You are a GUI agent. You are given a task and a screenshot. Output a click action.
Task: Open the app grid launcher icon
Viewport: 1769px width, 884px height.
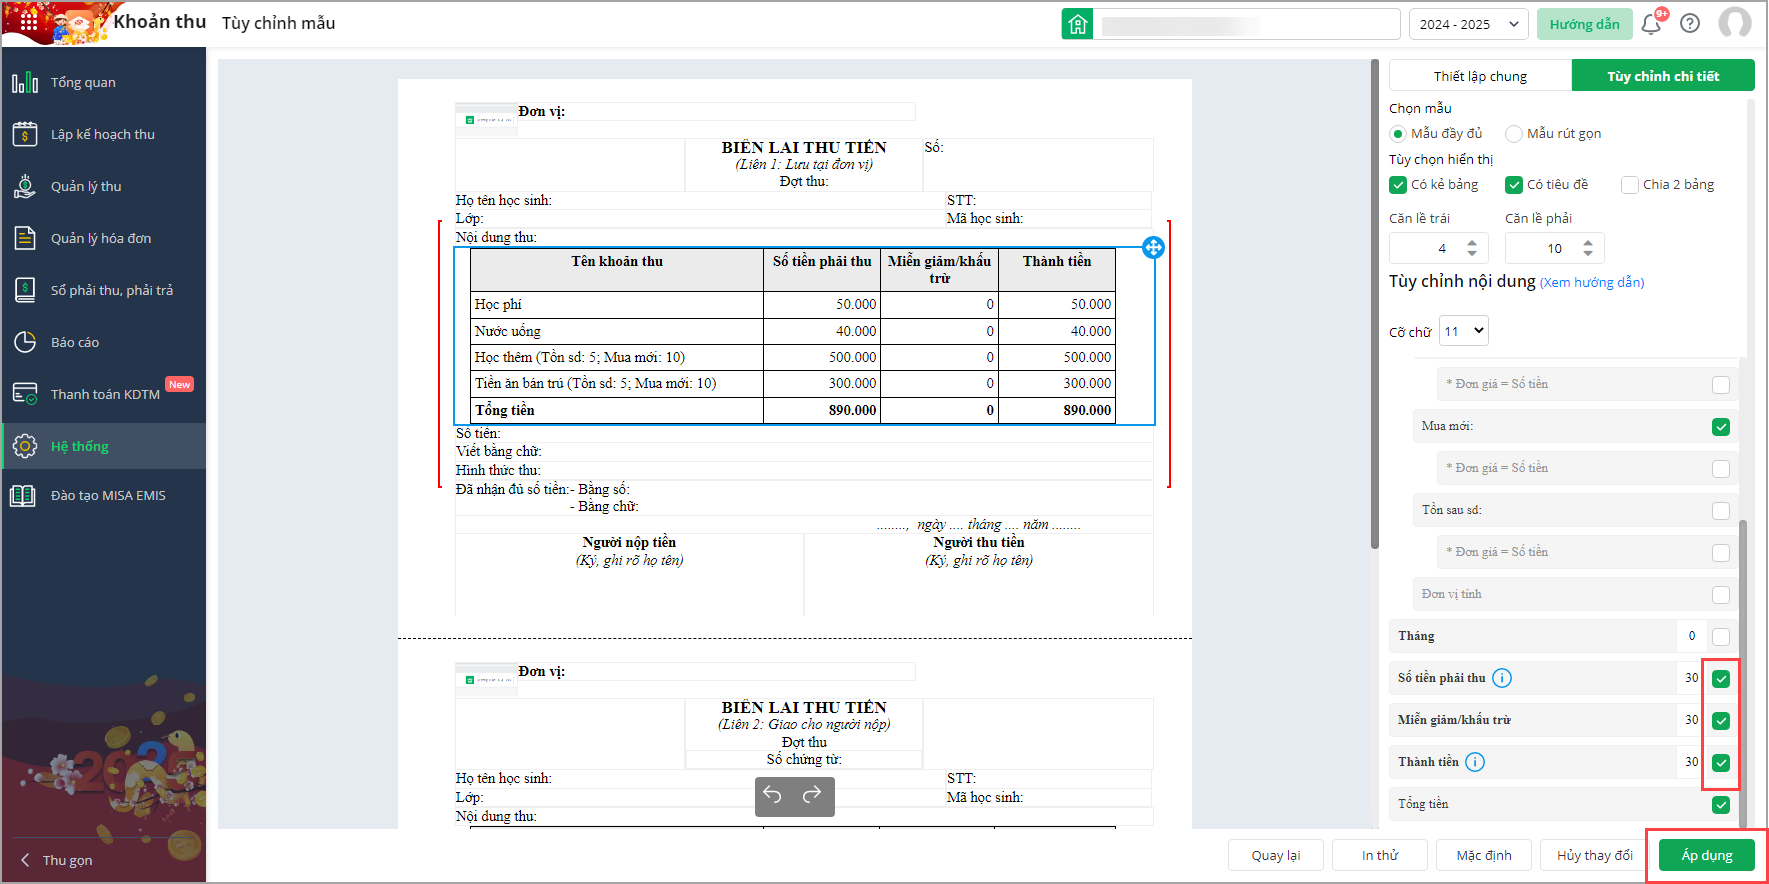click(28, 21)
